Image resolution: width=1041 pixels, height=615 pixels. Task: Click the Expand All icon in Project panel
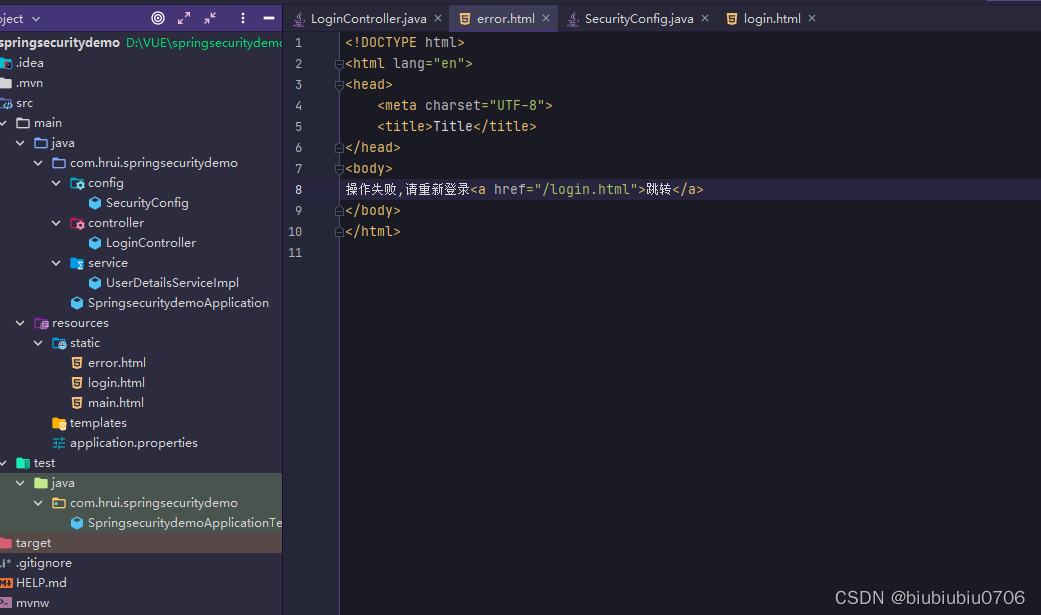184,18
